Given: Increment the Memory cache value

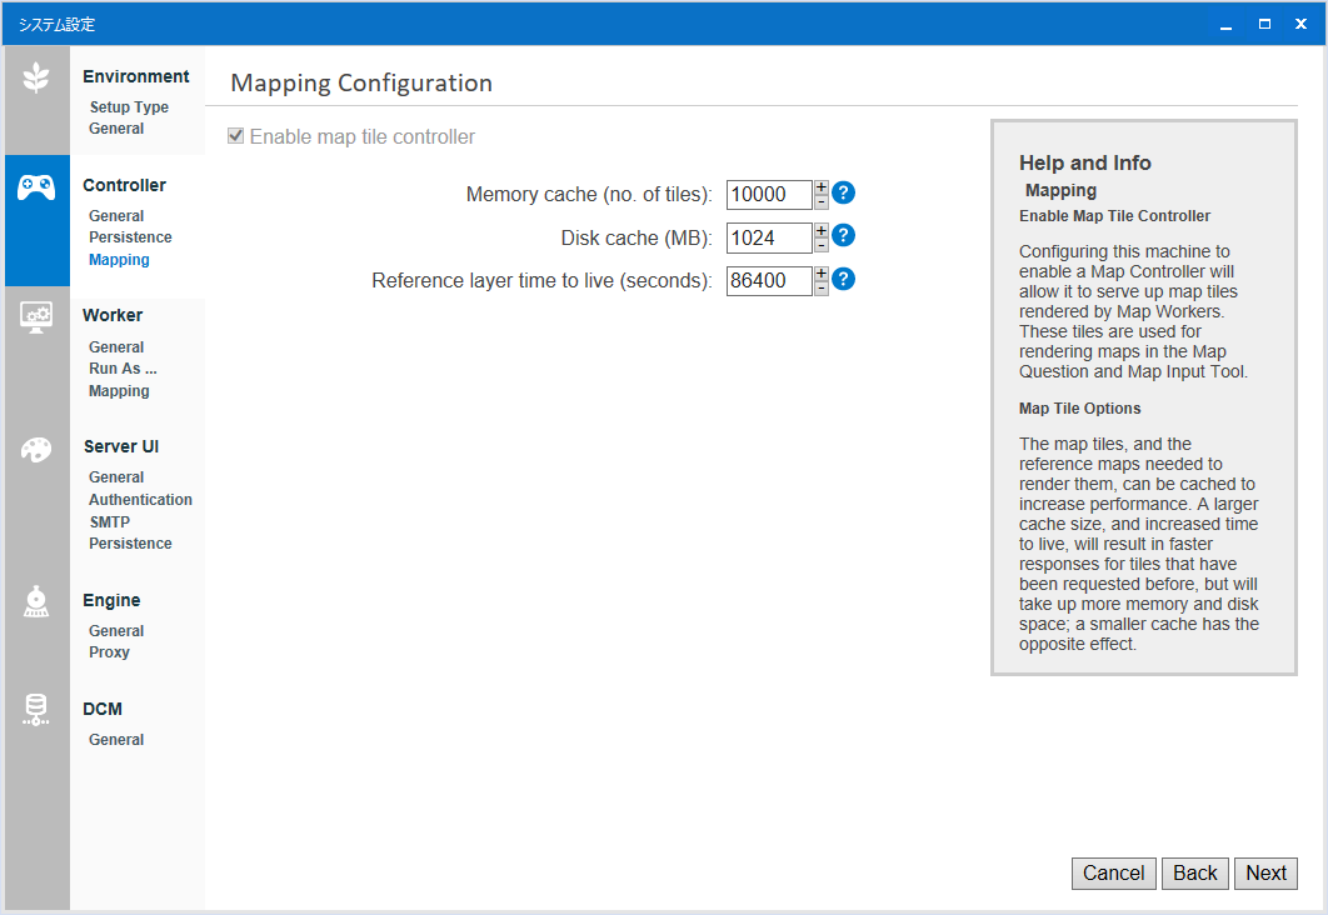Looking at the screenshot, I should pos(820,187).
